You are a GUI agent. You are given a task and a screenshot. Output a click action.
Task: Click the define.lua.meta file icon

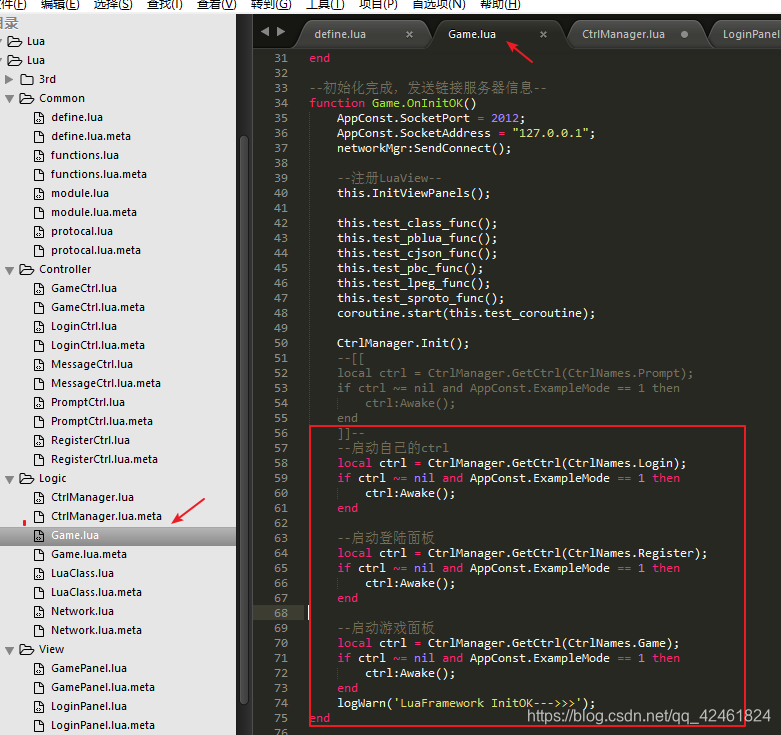pos(39,136)
